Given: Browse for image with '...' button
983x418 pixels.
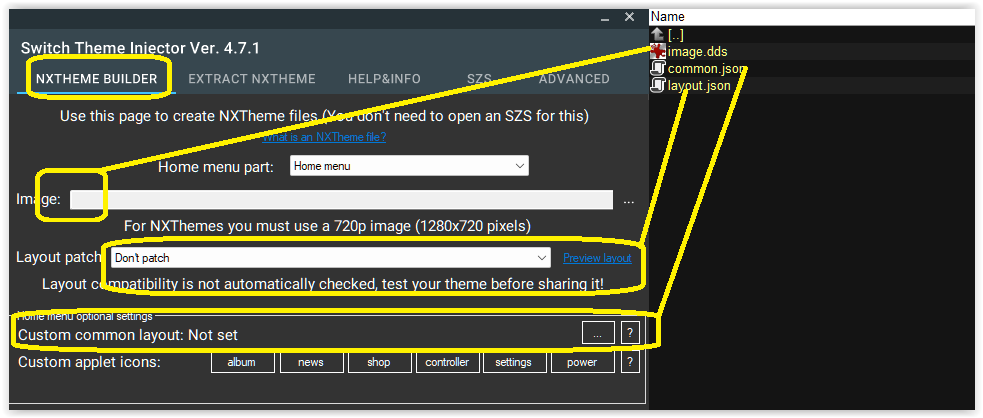Looking at the screenshot, I should pyautogui.click(x=629, y=201).
